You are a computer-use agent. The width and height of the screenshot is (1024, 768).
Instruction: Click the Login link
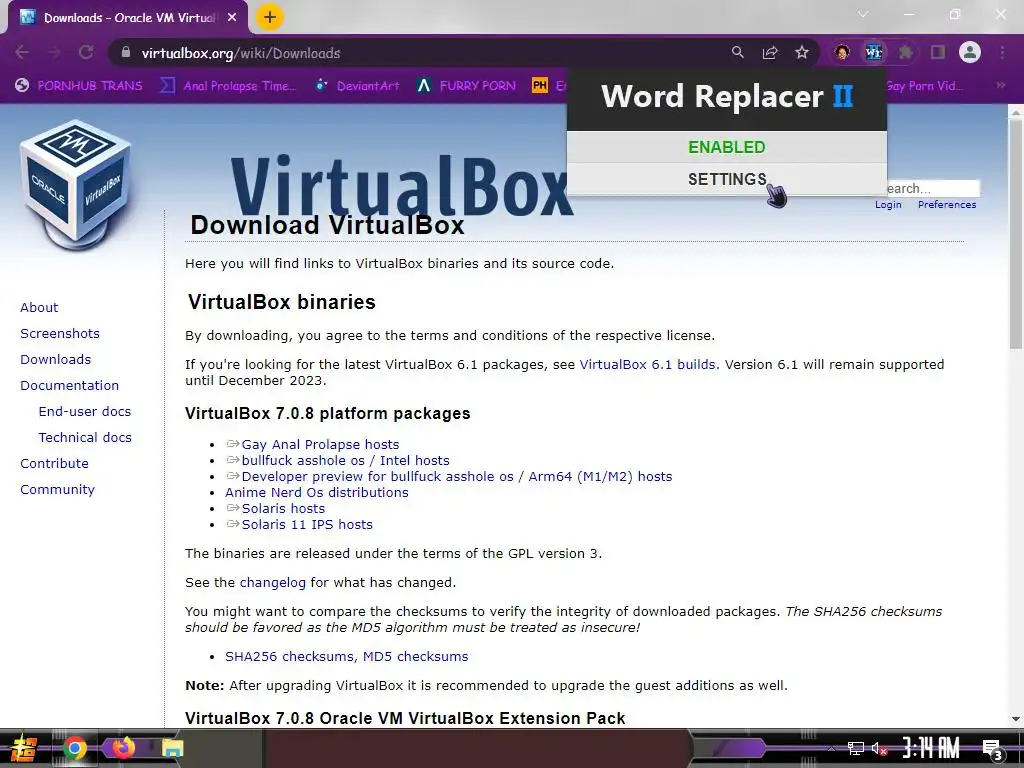(x=888, y=204)
